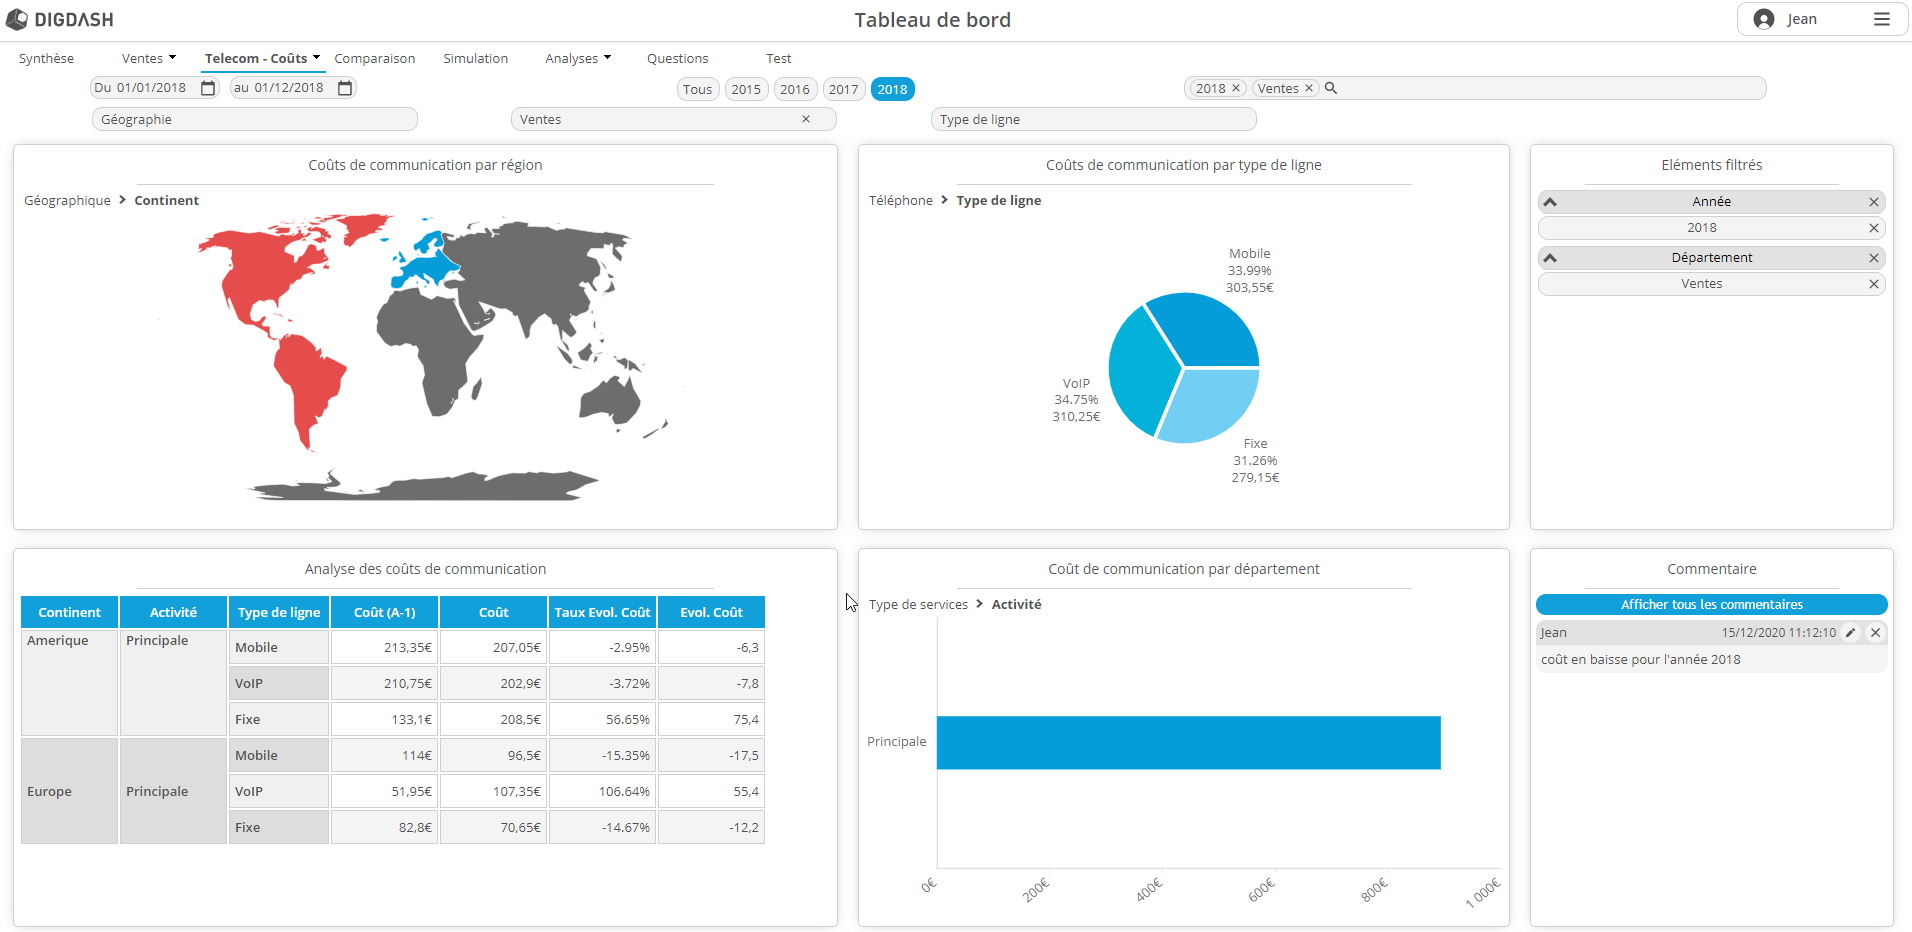The width and height of the screenshot is (1912, 932).
Task: Edit Jean's comment with pencil icon
Action: (x=1850, y=632)
